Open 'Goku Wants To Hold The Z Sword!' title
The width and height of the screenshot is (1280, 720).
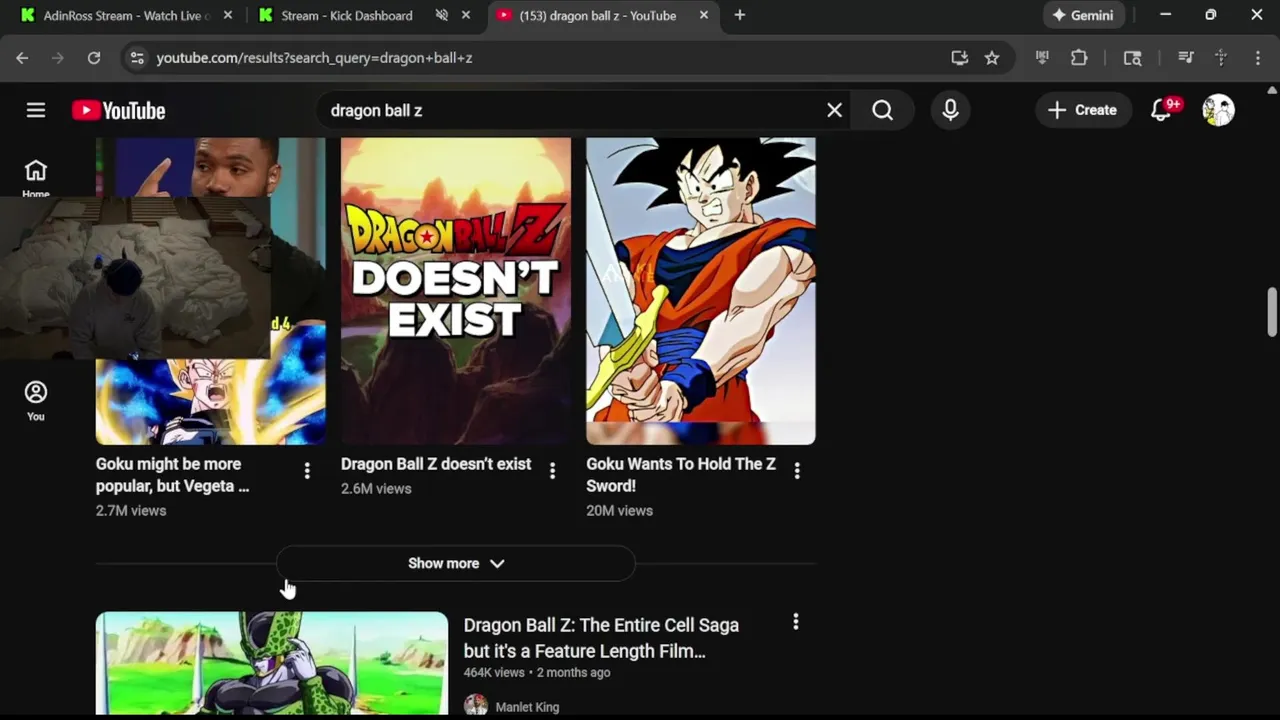coord(681,475)
